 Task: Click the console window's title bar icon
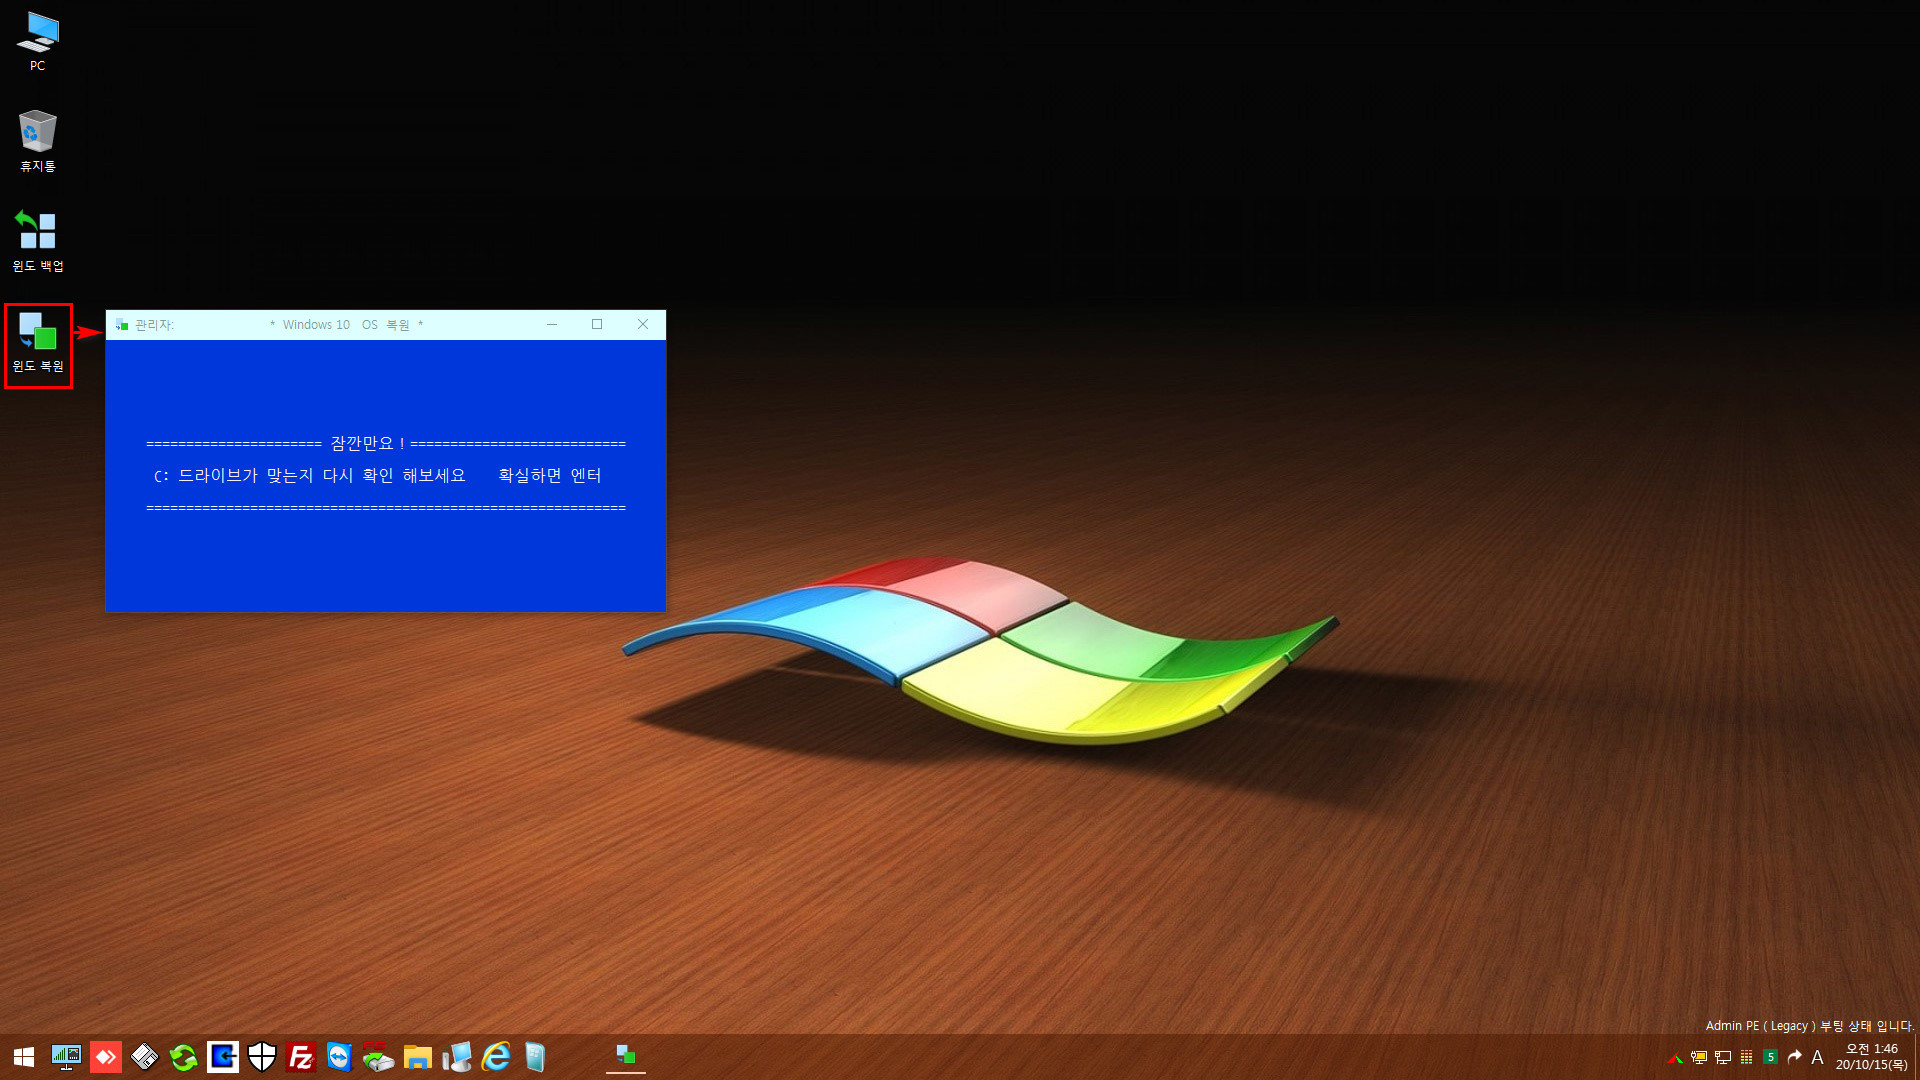click(x=122, y=325)
